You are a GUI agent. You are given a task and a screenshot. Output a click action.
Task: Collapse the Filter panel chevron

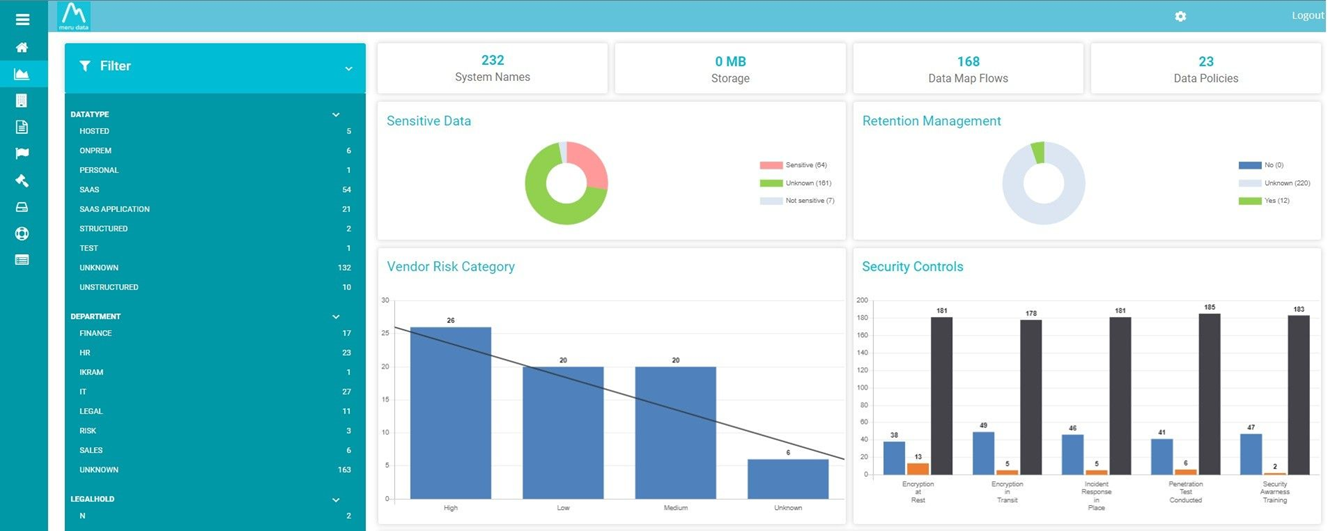pyautogui.click(x=348, y=69)
